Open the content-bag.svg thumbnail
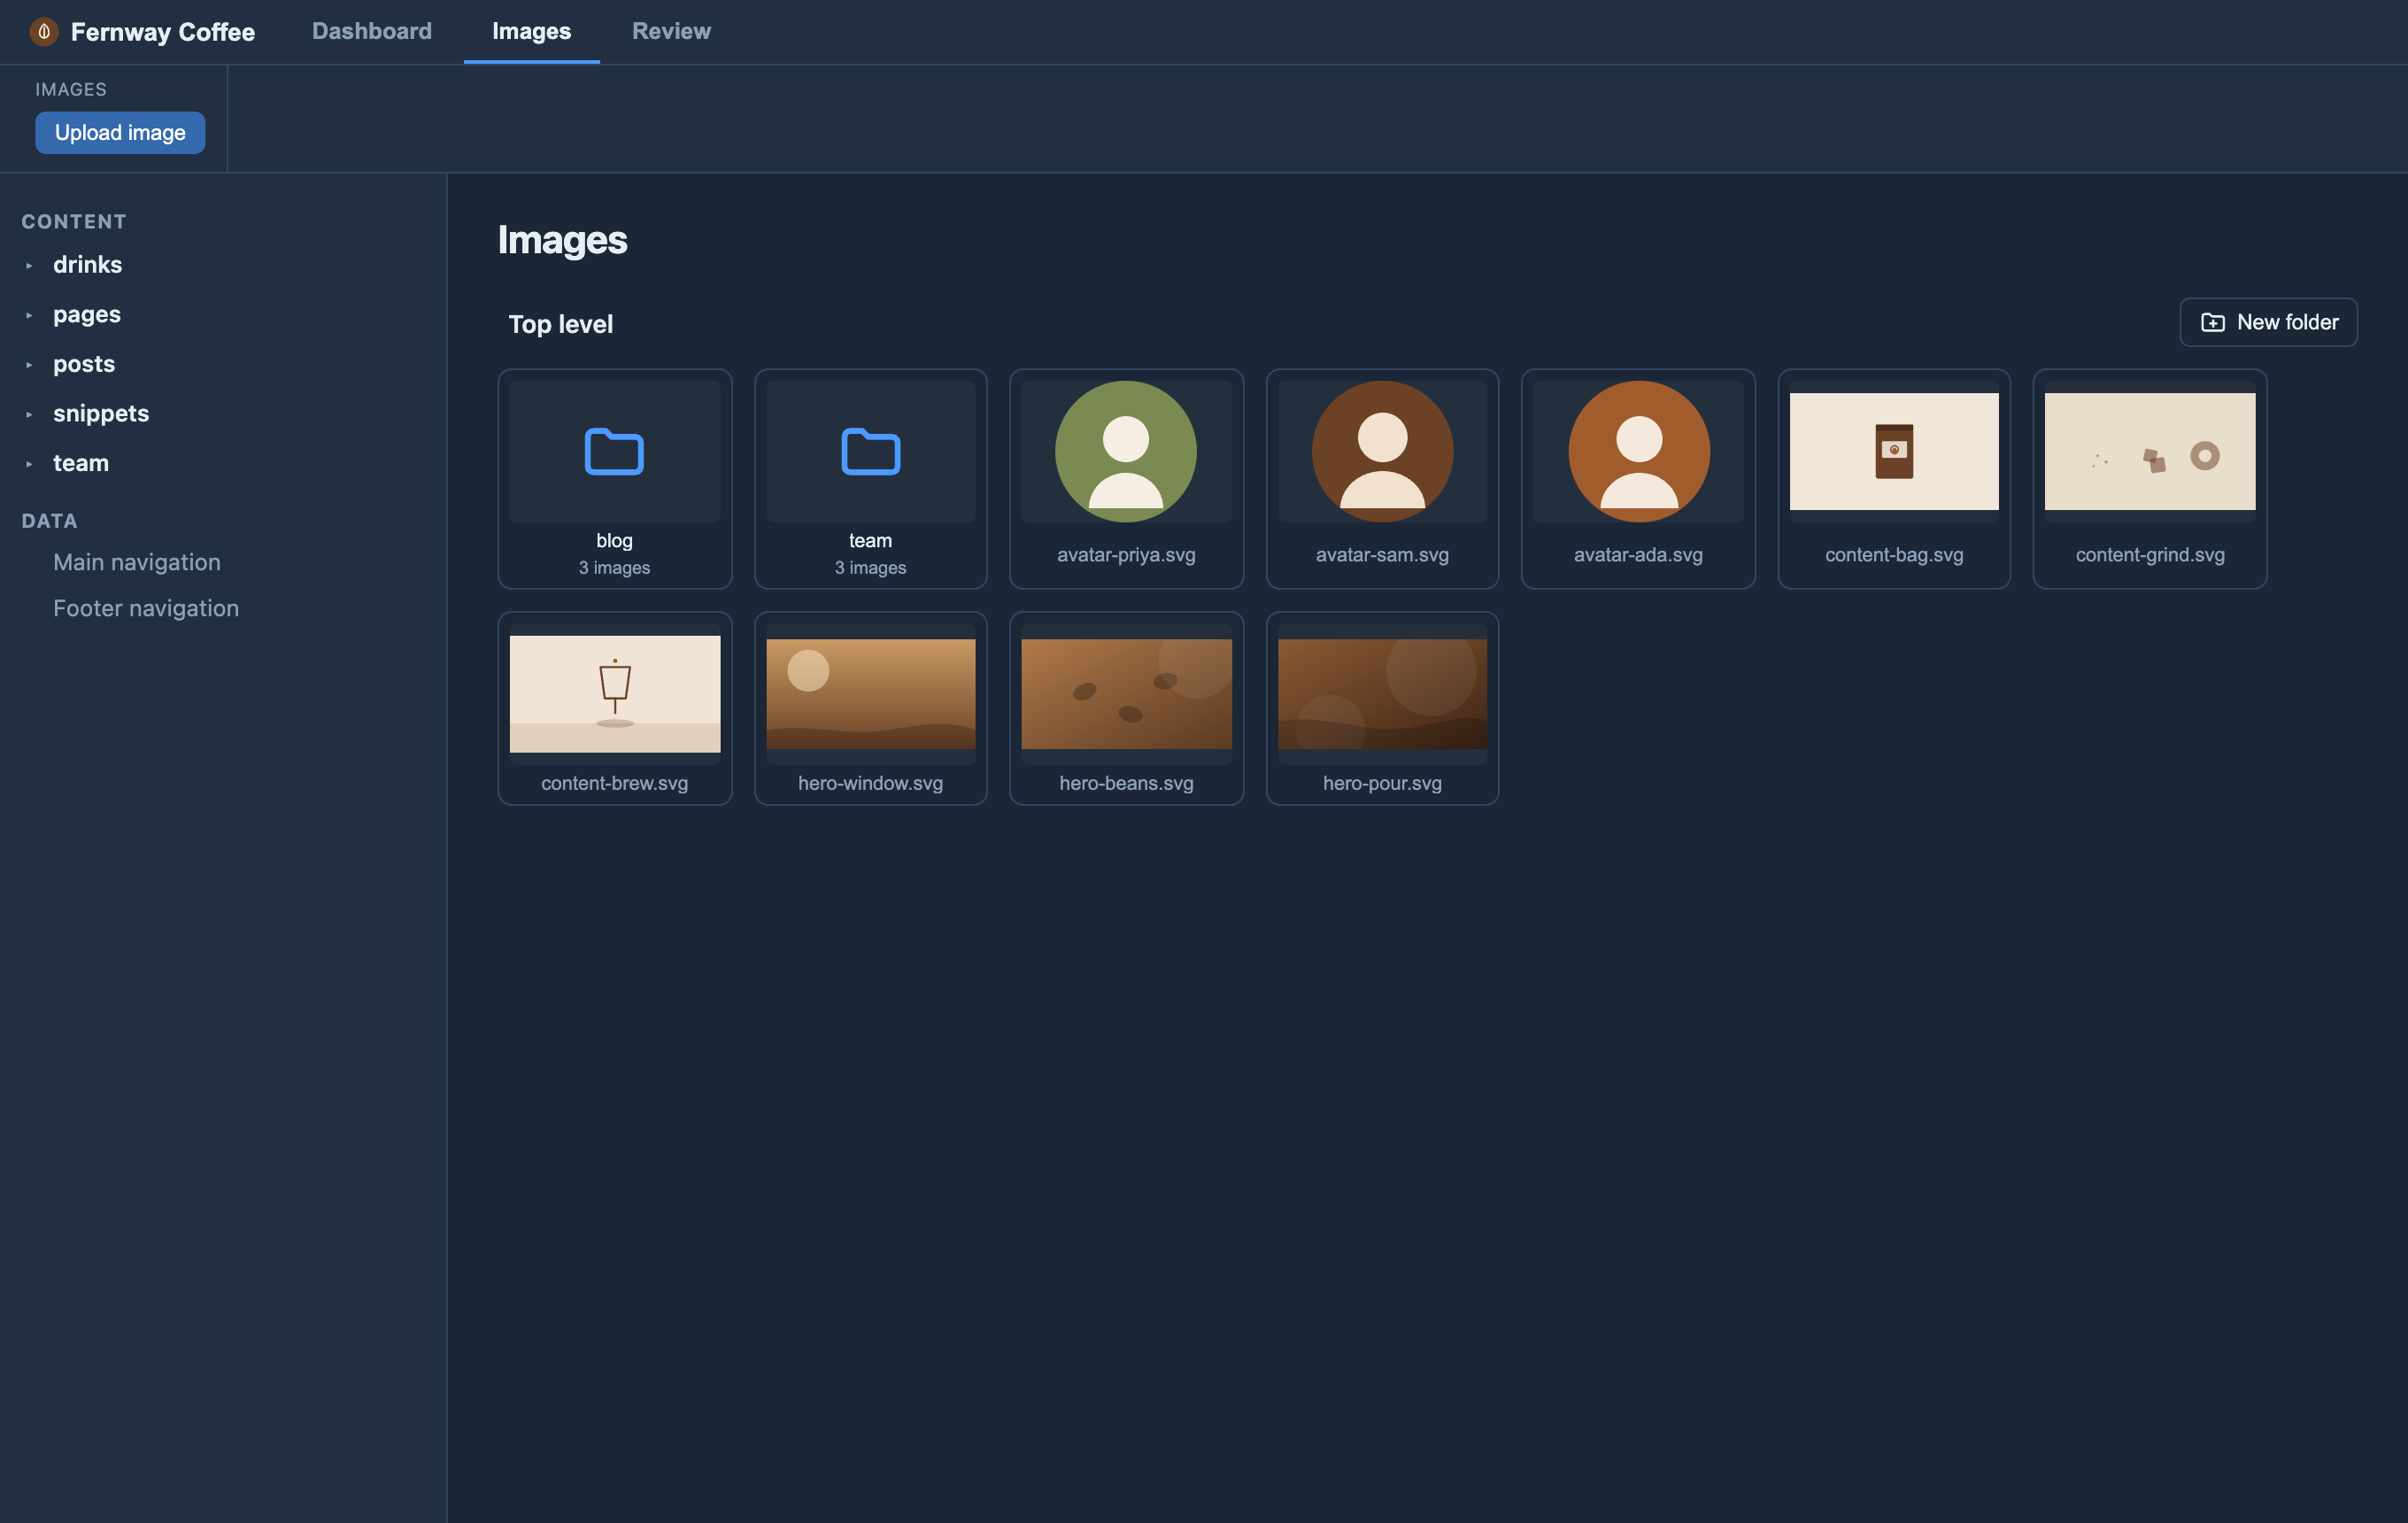 [x=1894, y=451]
